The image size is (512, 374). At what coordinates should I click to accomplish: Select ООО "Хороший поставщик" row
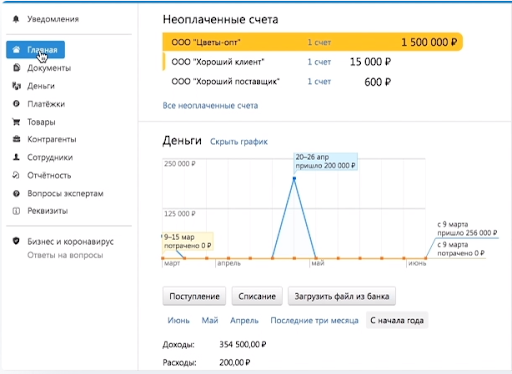278,81
